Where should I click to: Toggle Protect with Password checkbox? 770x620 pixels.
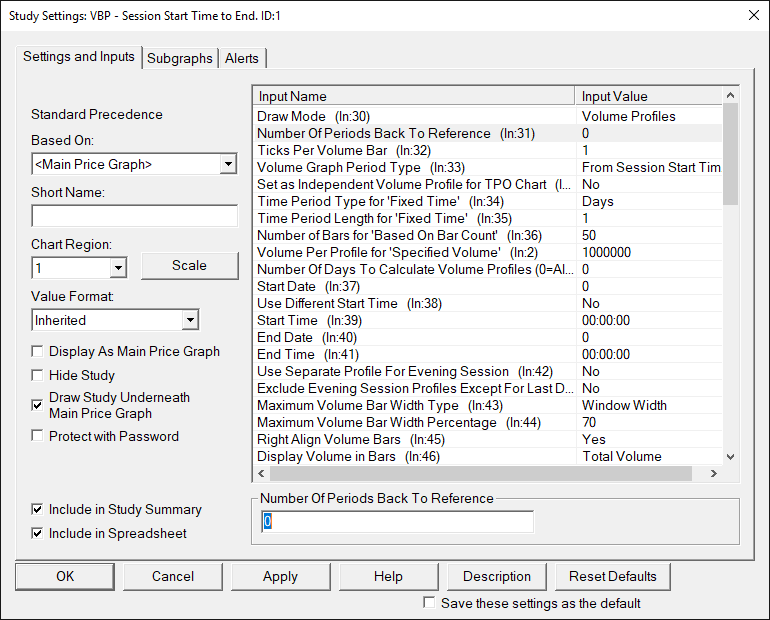pos(38,436)
